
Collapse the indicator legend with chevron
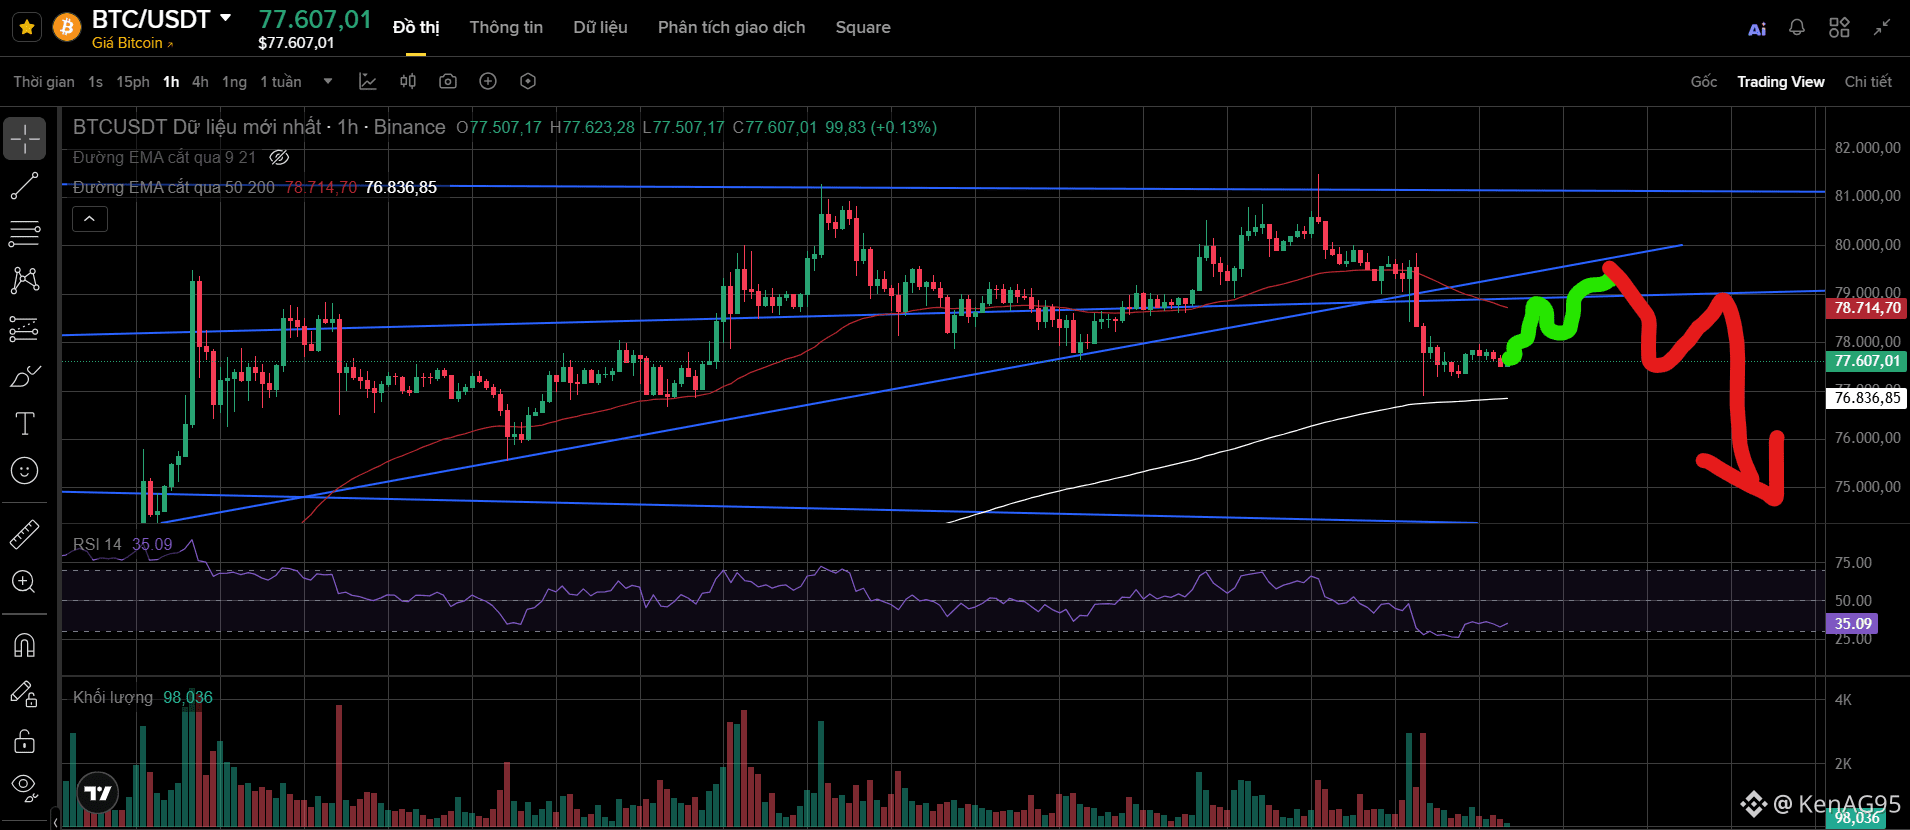pos(90,219)
